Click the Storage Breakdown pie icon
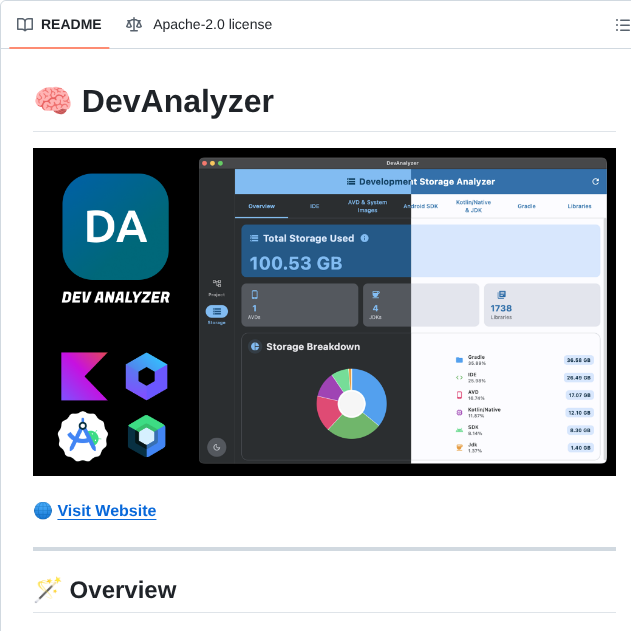This screenshot has height=631, width=631. pyautogui.click(x=255, y=346)
